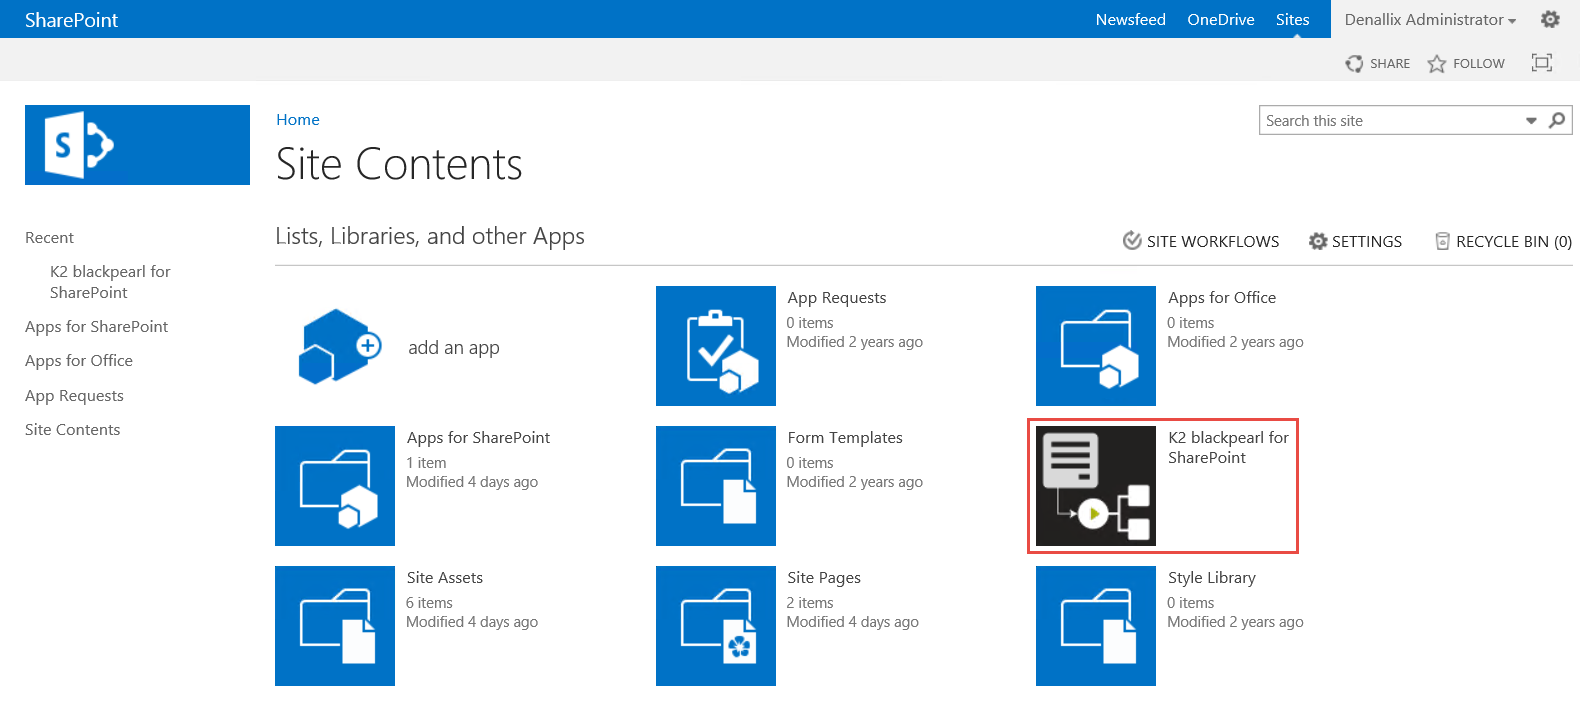Screen dimensions: 1580x713
Task: Open the Apps for Office tile icon
Action: [1096, 346]
